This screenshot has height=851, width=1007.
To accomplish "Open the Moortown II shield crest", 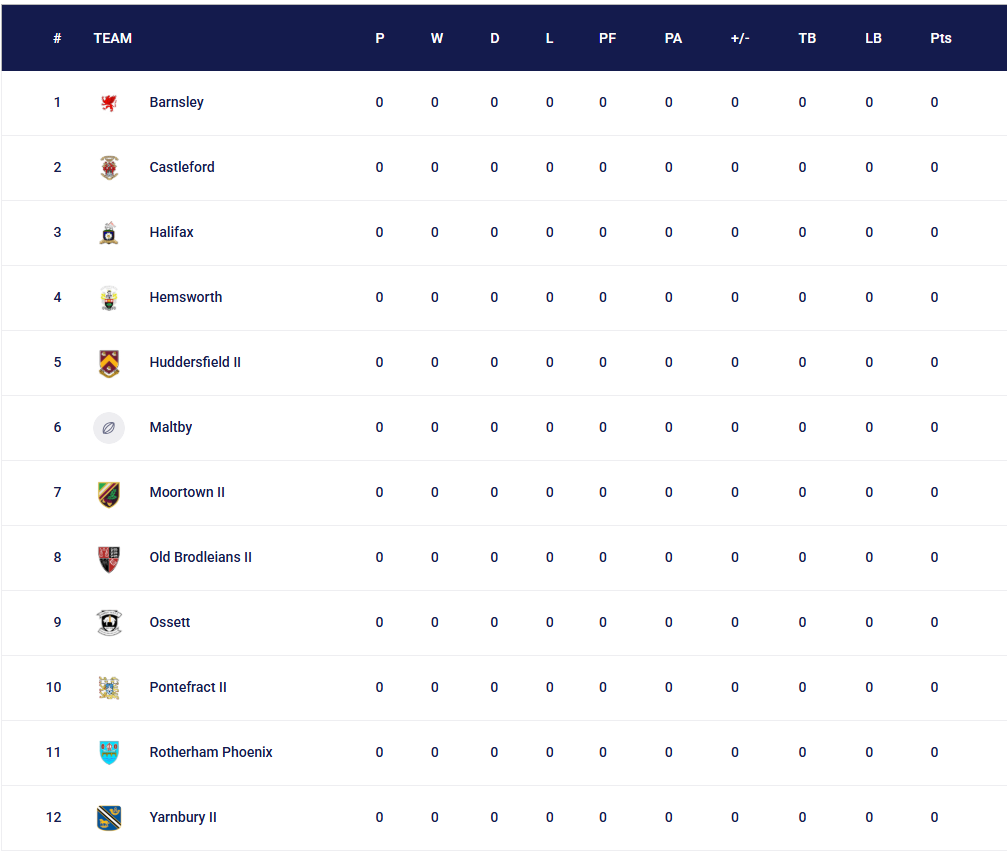I will click(109, 493).
